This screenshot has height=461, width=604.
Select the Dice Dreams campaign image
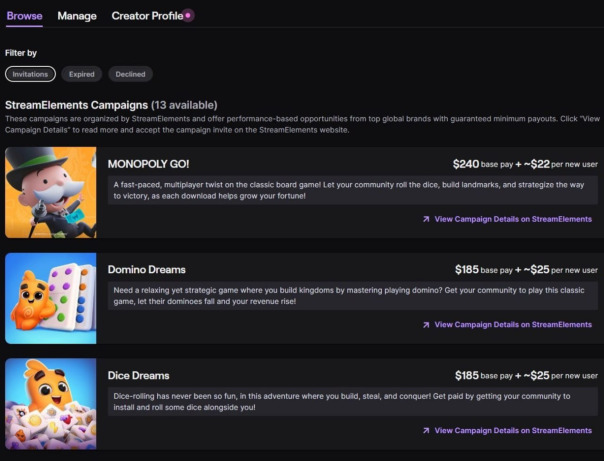[x=50, y=404]
